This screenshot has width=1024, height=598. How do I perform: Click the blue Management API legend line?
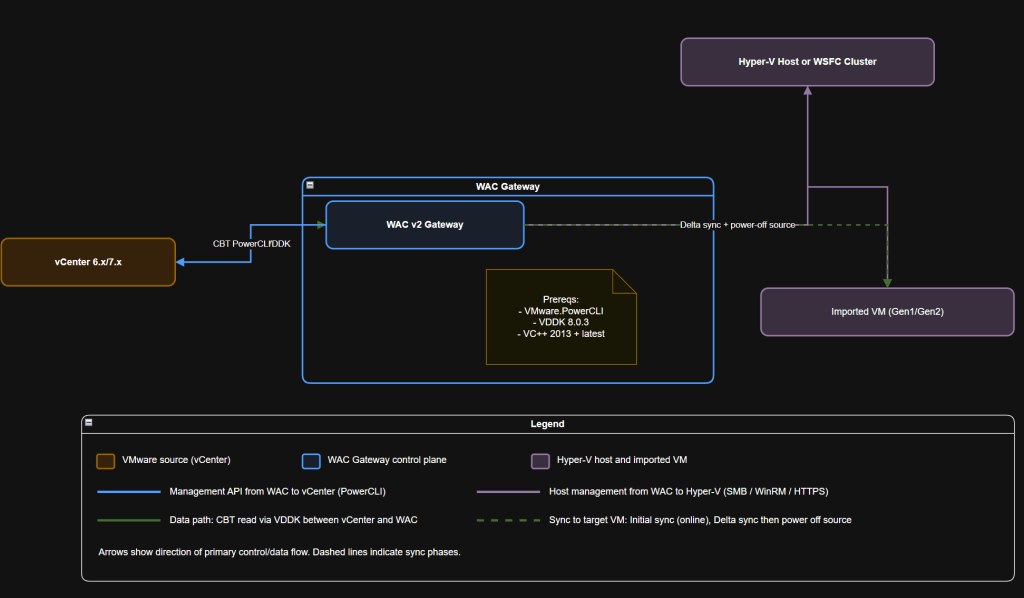click(x=128, y=491)
